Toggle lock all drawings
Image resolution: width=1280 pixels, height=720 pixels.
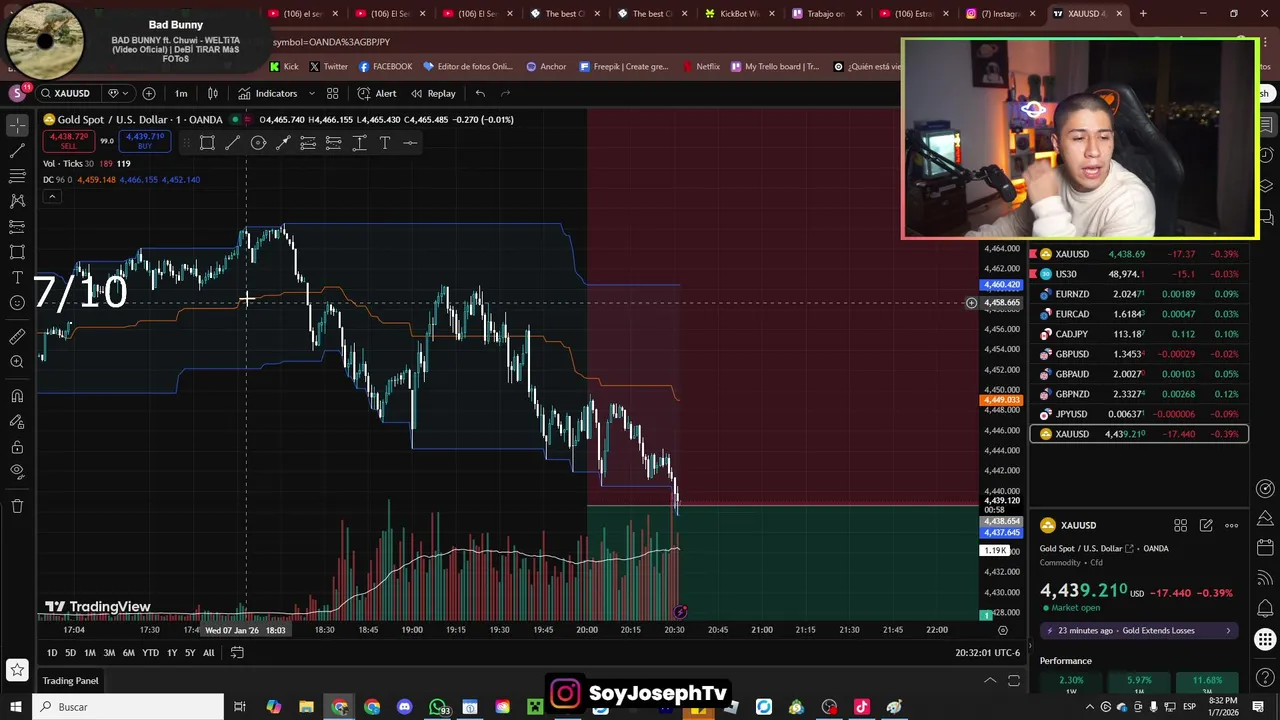(17, 447)
